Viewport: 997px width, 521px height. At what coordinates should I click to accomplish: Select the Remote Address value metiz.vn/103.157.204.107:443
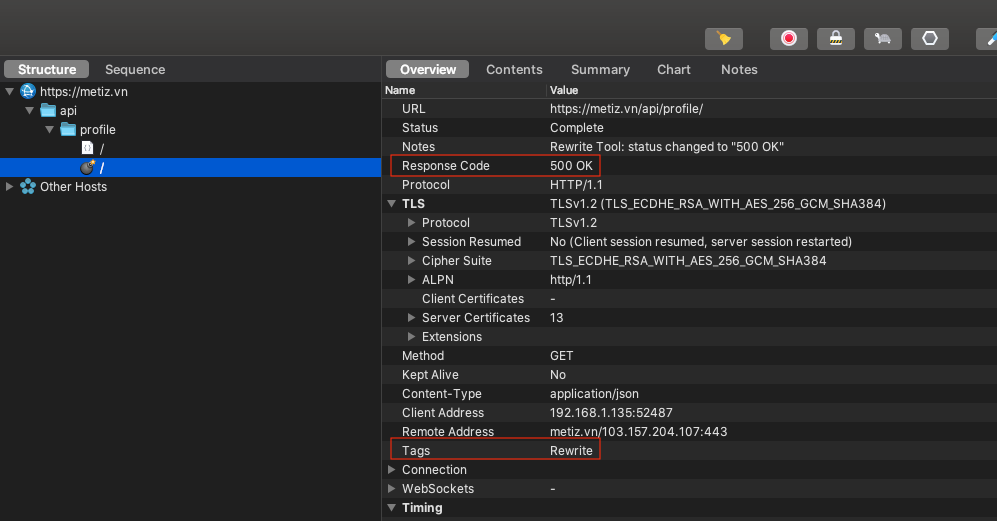click(638, 432)
